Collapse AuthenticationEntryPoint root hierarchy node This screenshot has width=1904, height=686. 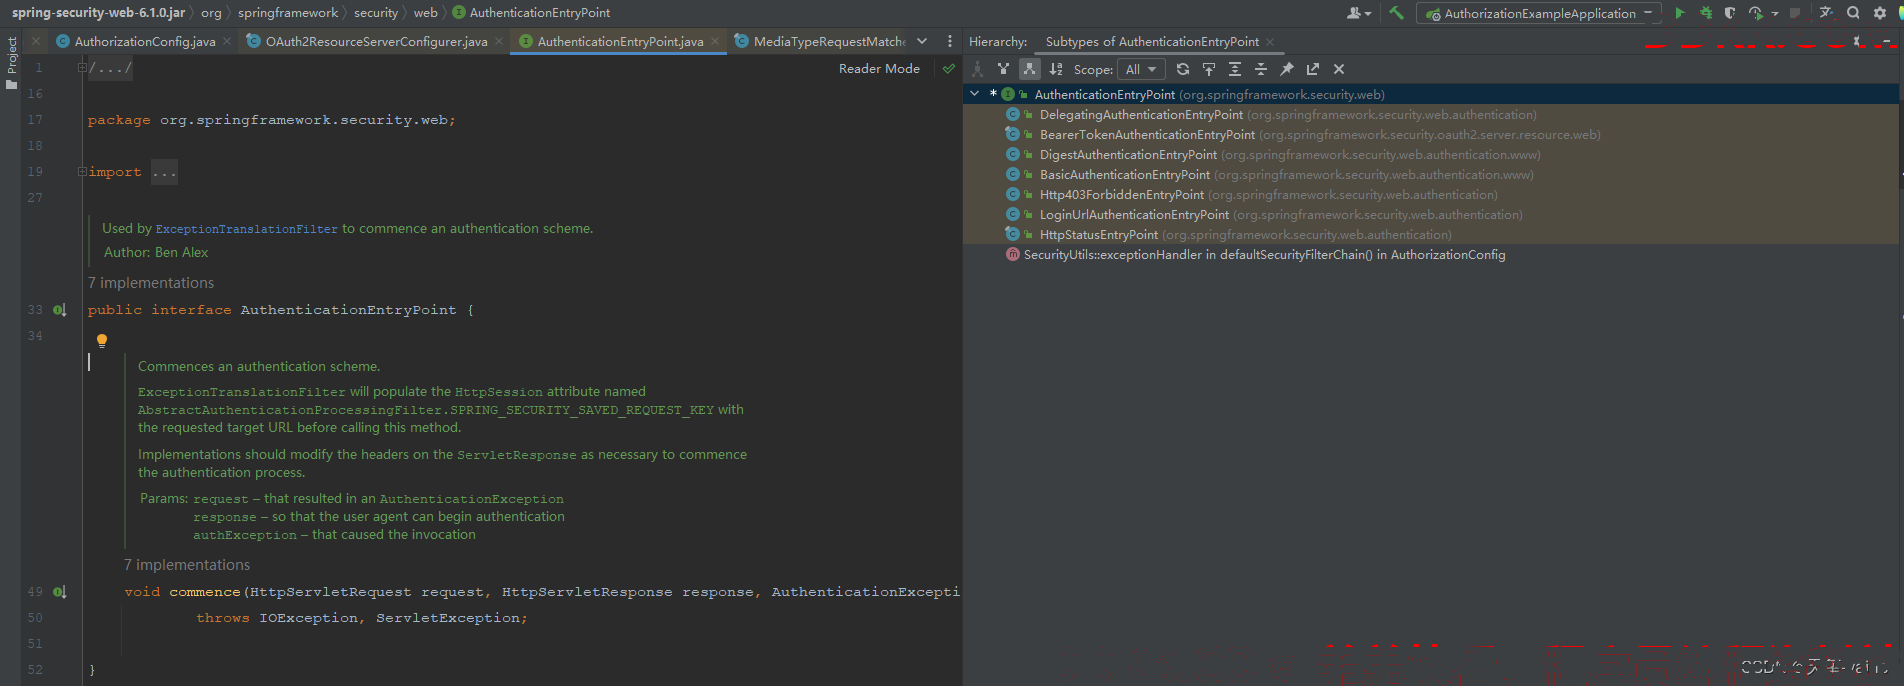(x=974, y=94)
